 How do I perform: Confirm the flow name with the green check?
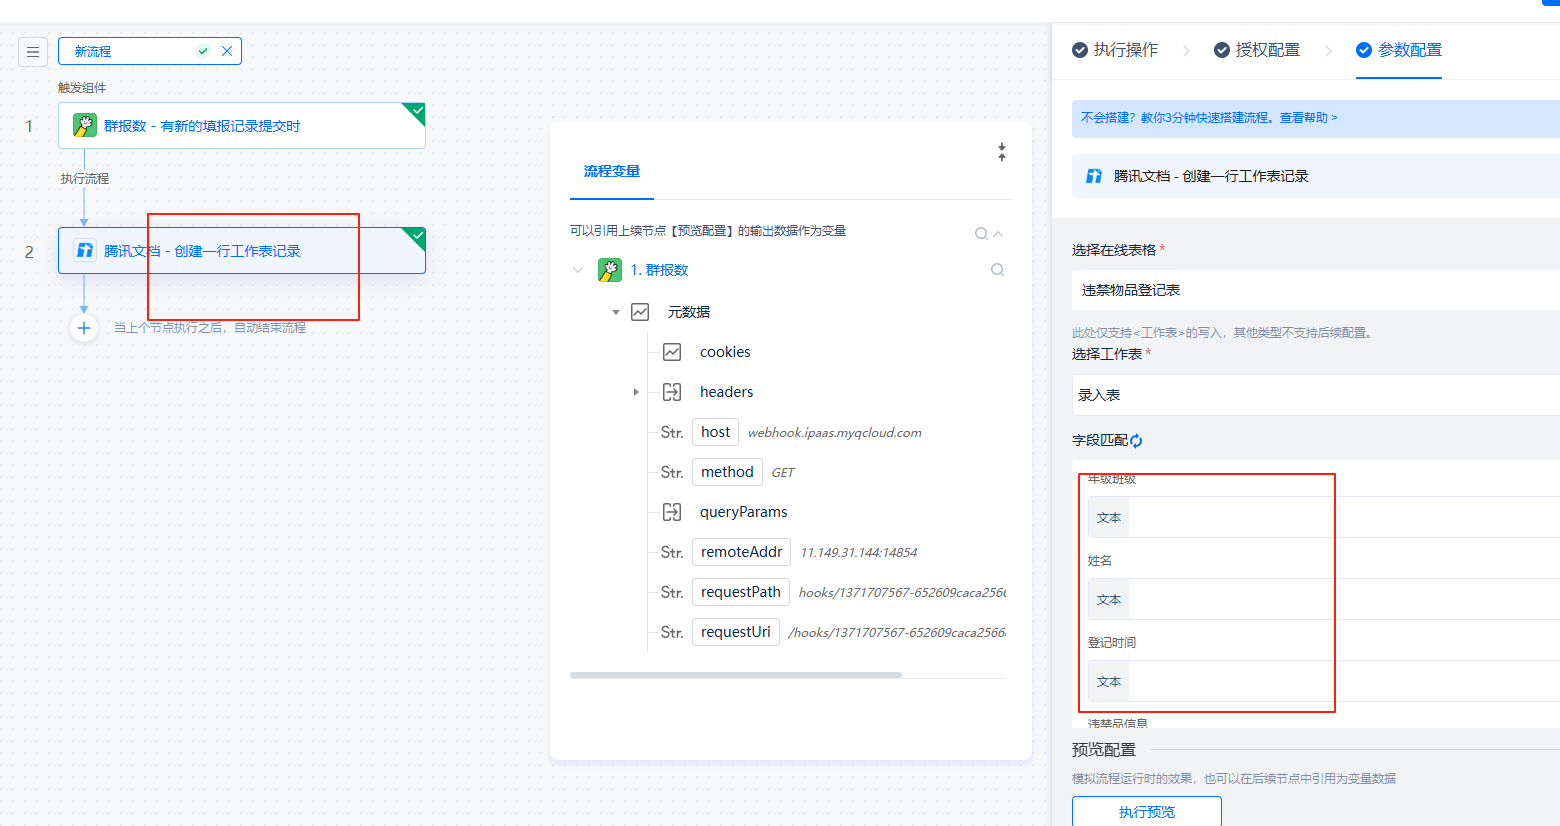[203, 51]
